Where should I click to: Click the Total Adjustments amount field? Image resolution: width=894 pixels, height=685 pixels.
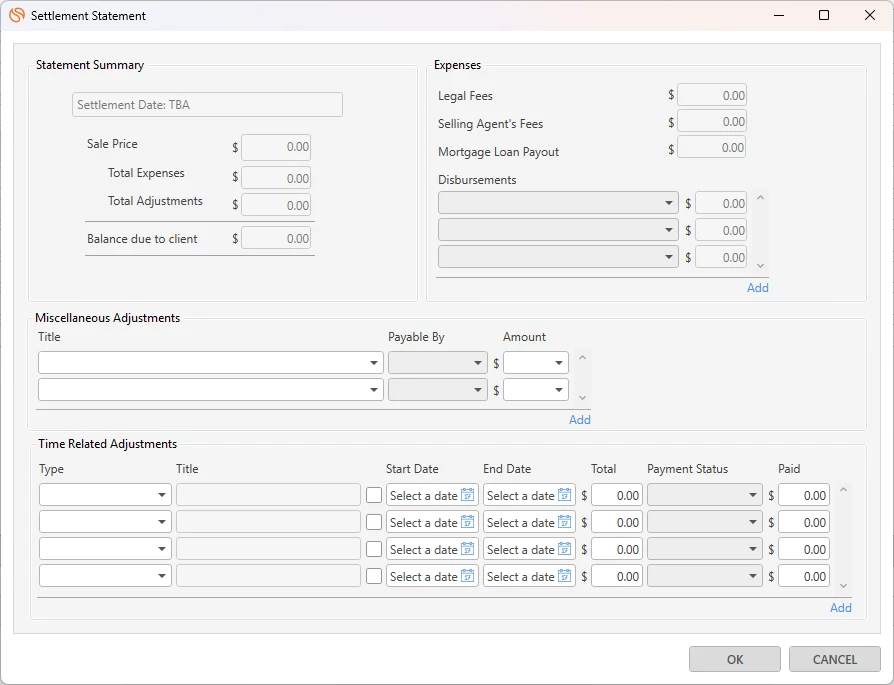click(x=276, y=205)
